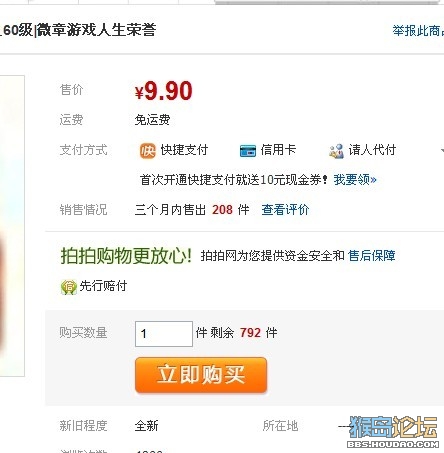Screen dimensions: 444x453
Task: Click the 猴岛论坛 watermark logo
Action: 393,431
